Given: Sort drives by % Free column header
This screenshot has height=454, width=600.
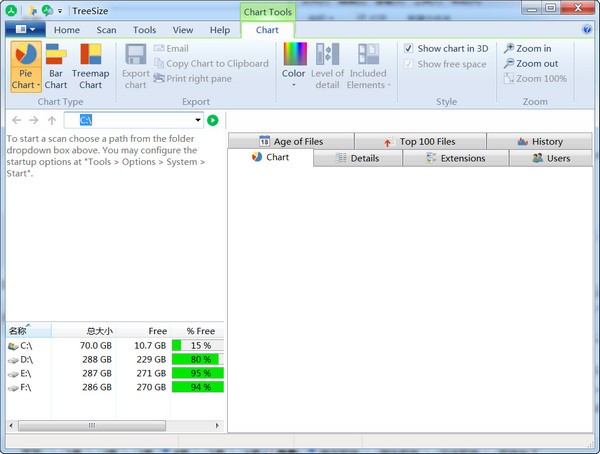Looking at the screenshot, I should point(199,330).
